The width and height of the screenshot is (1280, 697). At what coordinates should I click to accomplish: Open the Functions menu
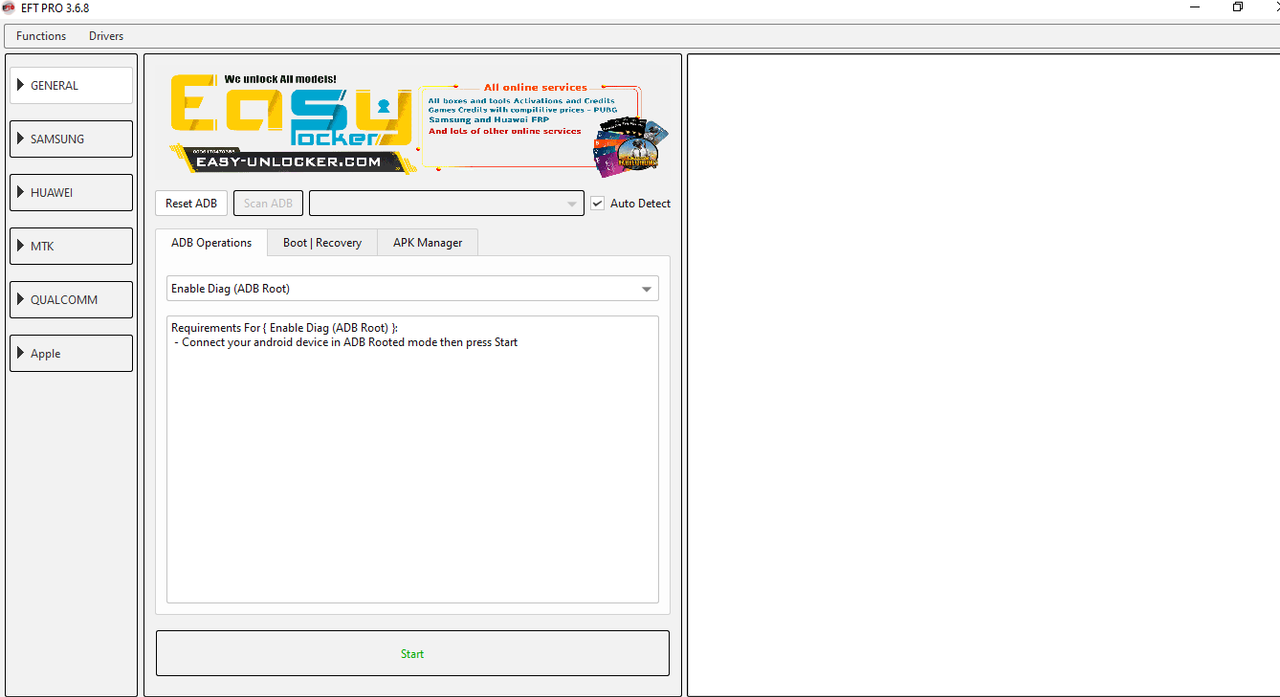point(41,36)
